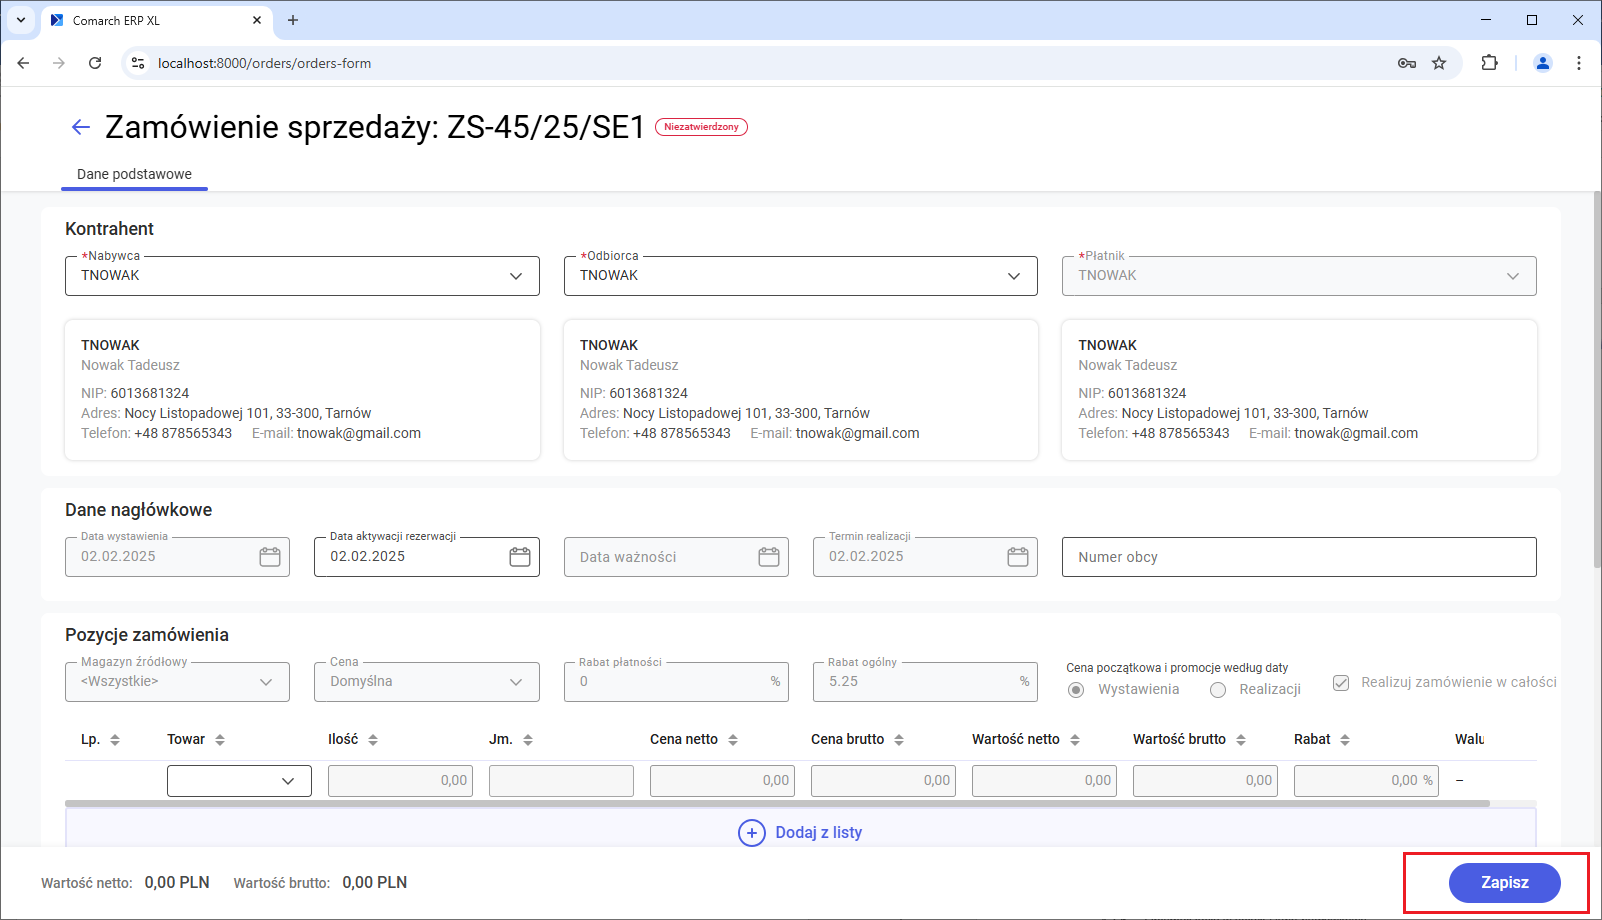The height and width of the screenshot is (920, 1602).
Task: Open the Towar dropdown in table row
Action: (x=288, y=781)
